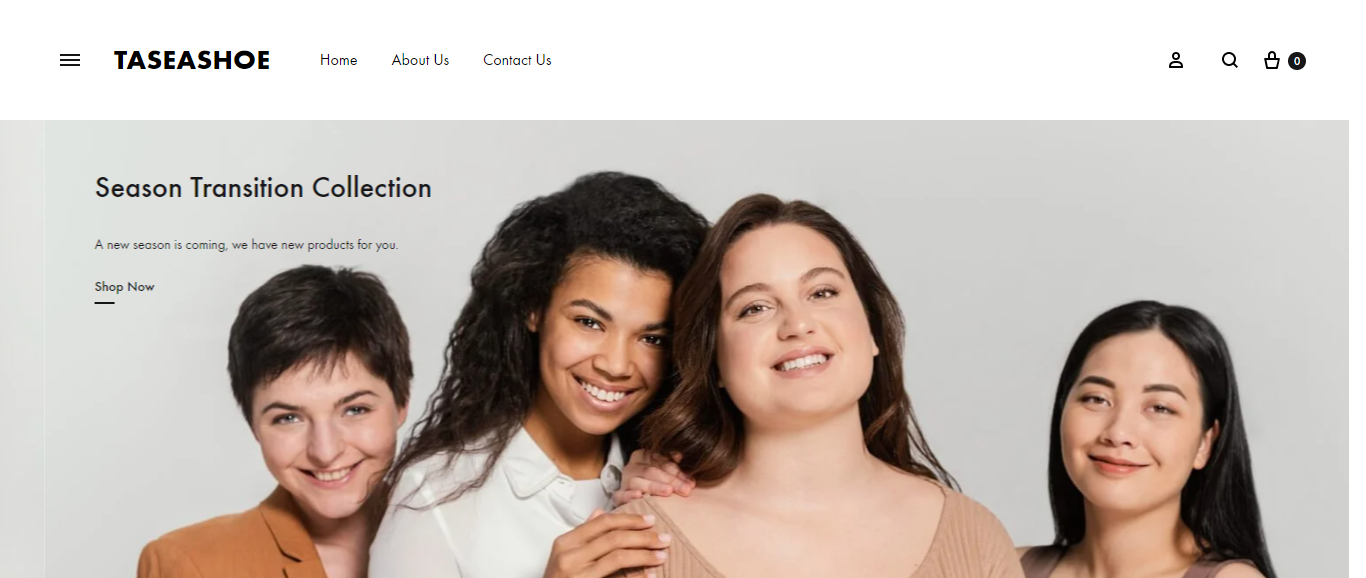Click the 'A new season is coming' description text
This screenshot has height=578, width=1366.
[x=246, y=245]
